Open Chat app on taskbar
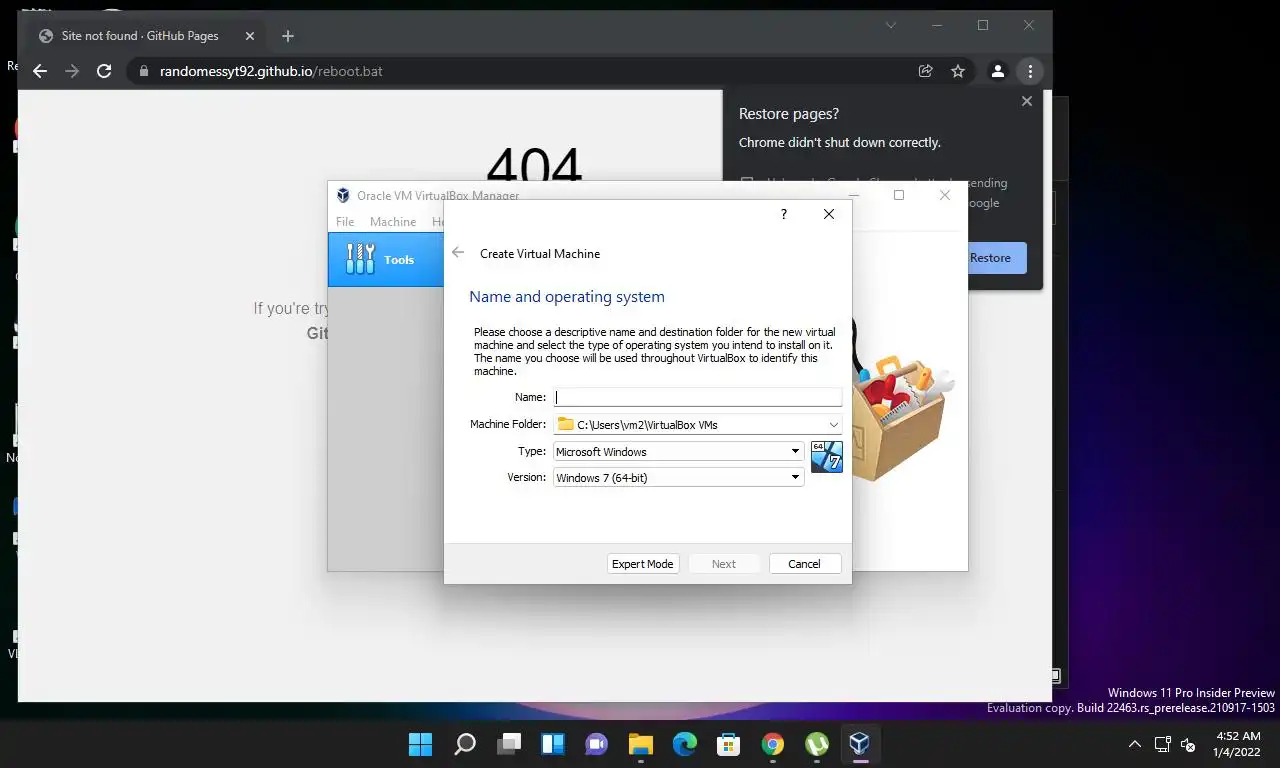Viewport: 1280px width, 768px height. pyautogui.click(x=597, y=744)
